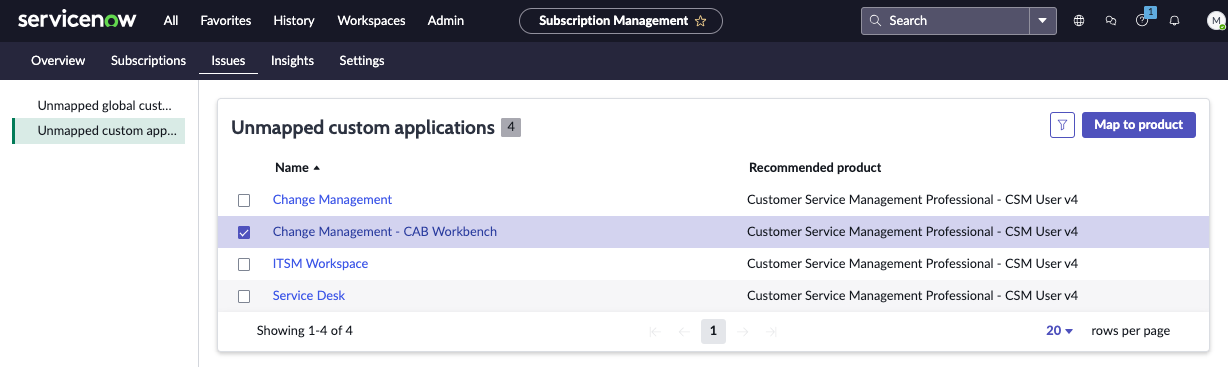The image size is (1228, 367).
Task: Open the ITSM Workspace link
Action: point(320,264)
